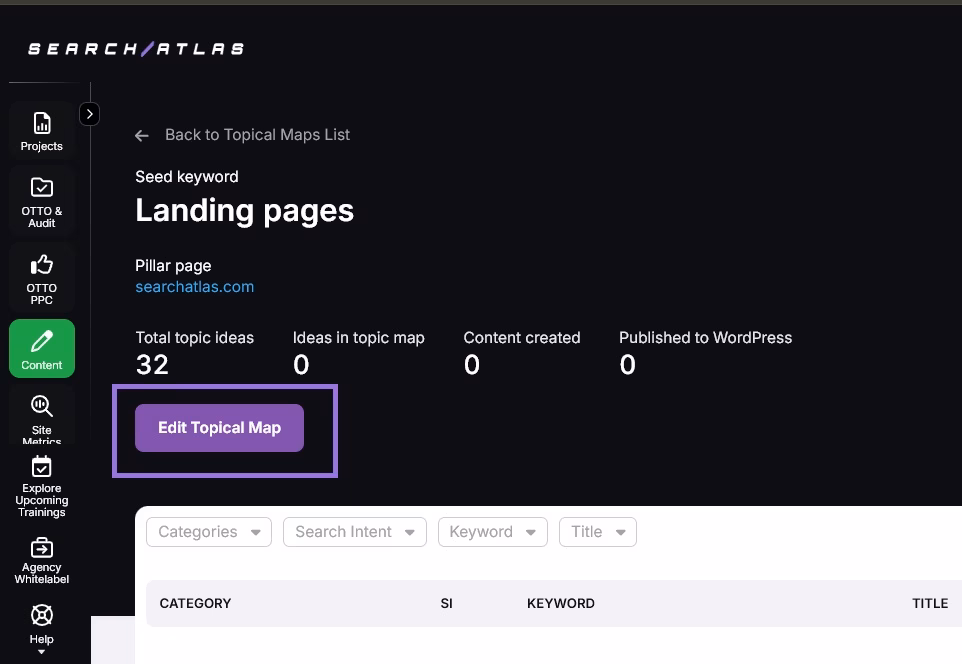Click the SI column header
The width and height of the screenshot is (962, 664).
point(446,604)
